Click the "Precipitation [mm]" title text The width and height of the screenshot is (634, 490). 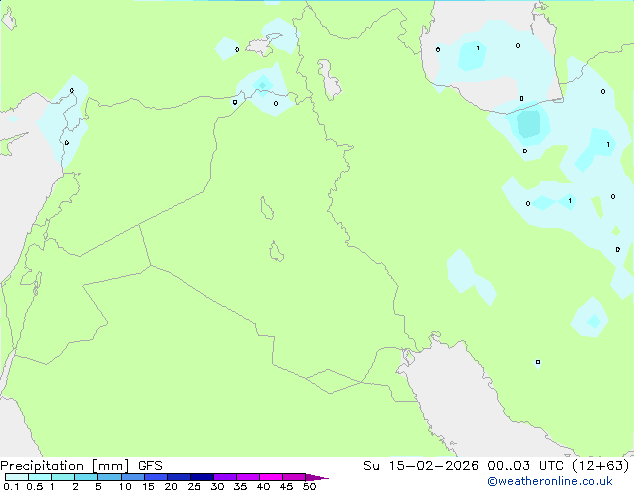click(x=65, y=466)
